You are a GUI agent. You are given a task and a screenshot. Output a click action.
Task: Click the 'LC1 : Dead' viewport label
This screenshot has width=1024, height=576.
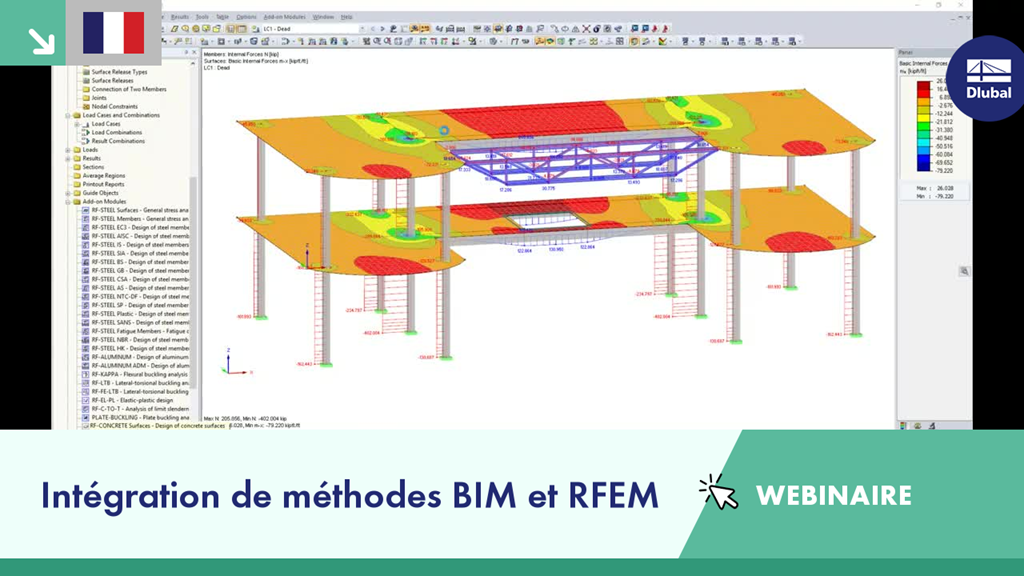point(217,68)
